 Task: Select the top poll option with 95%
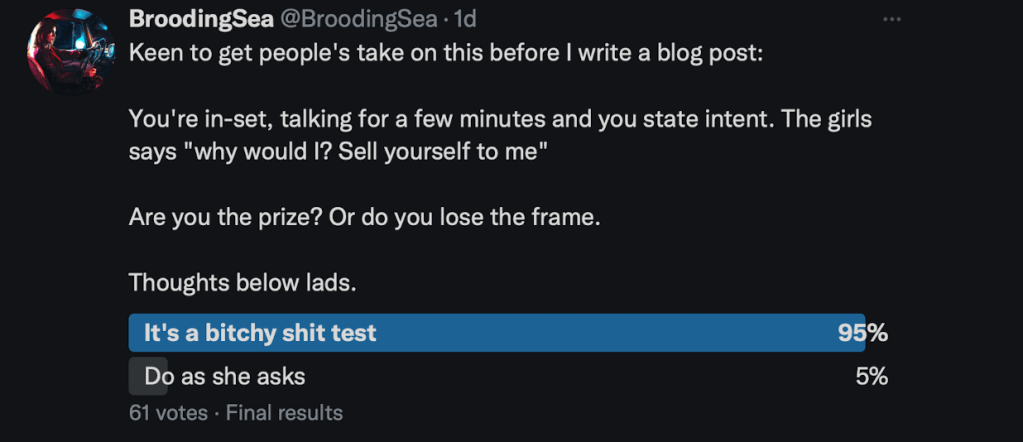pos(260,333)
